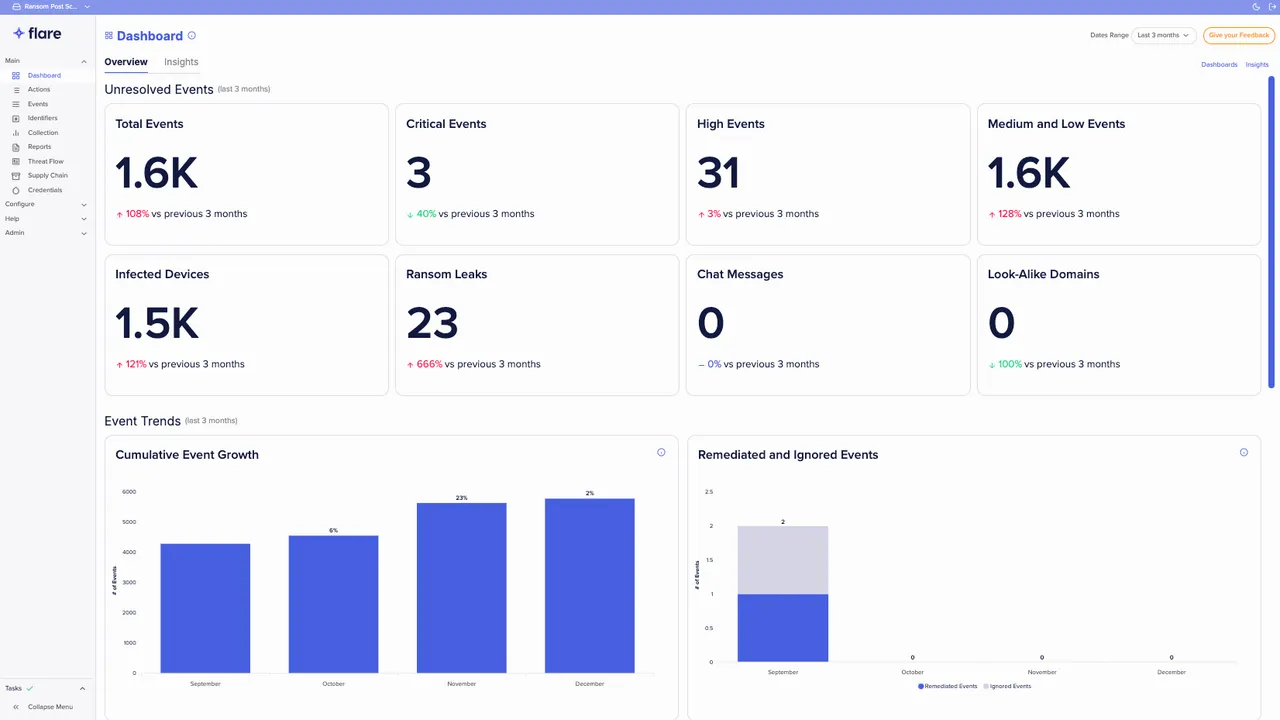1280x720 pixels.
Task: Toggle Ignored Events legend series
Action: pyautogui.click(x=1008, y=686)
